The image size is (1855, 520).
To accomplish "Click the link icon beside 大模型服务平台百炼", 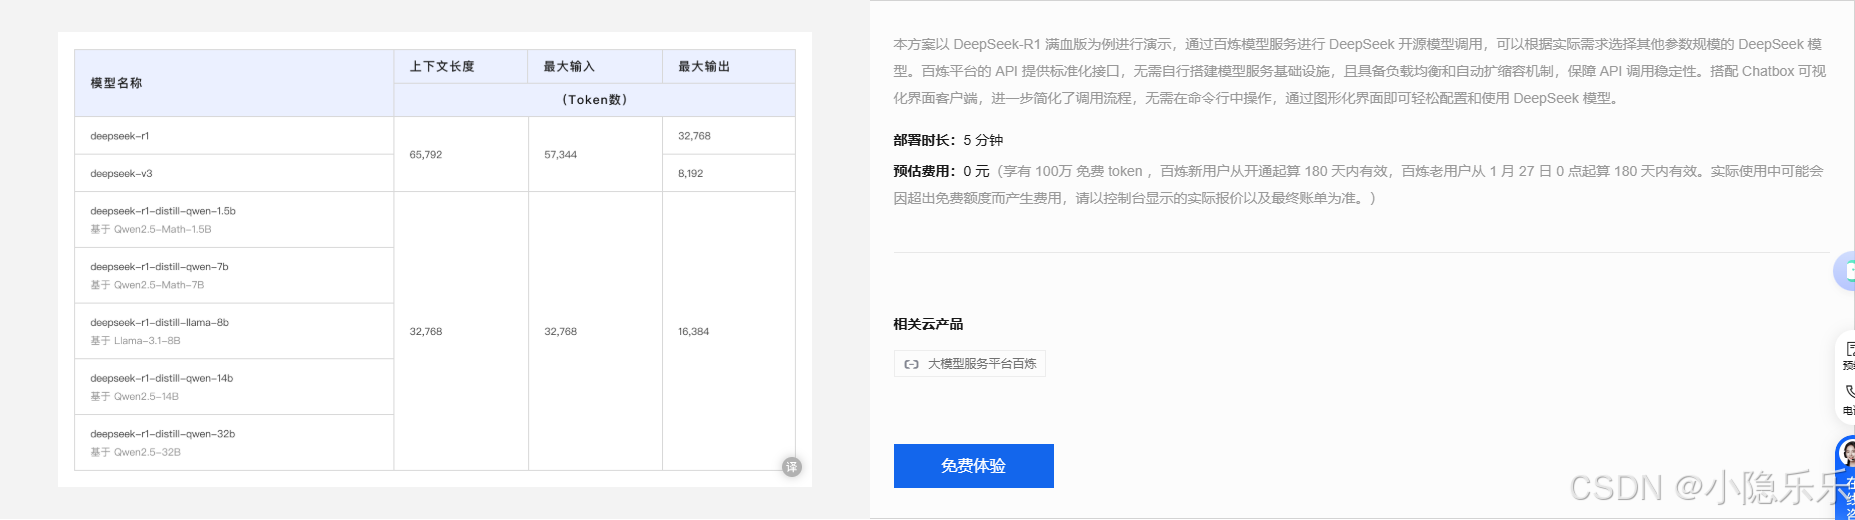I will point(911,364).
